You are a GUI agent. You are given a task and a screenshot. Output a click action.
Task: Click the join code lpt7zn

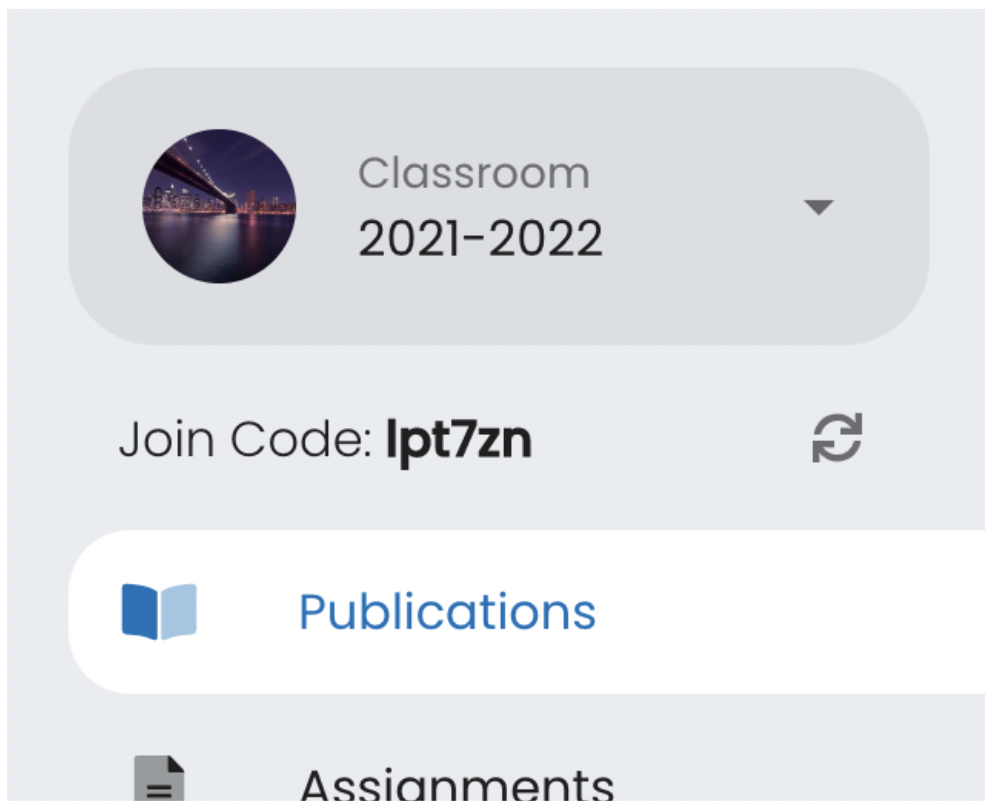click(x=459, y=440)
